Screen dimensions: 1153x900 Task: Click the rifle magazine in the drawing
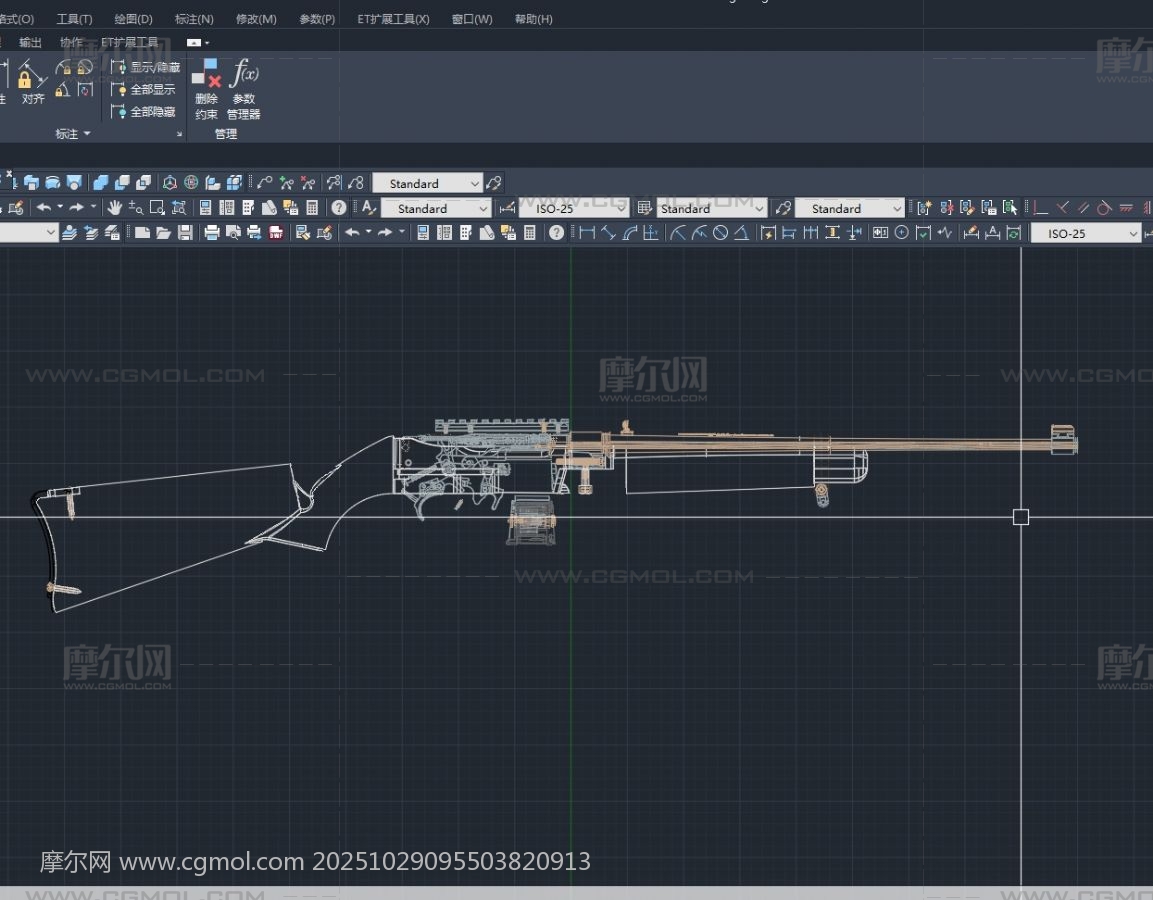coord(530,520)
